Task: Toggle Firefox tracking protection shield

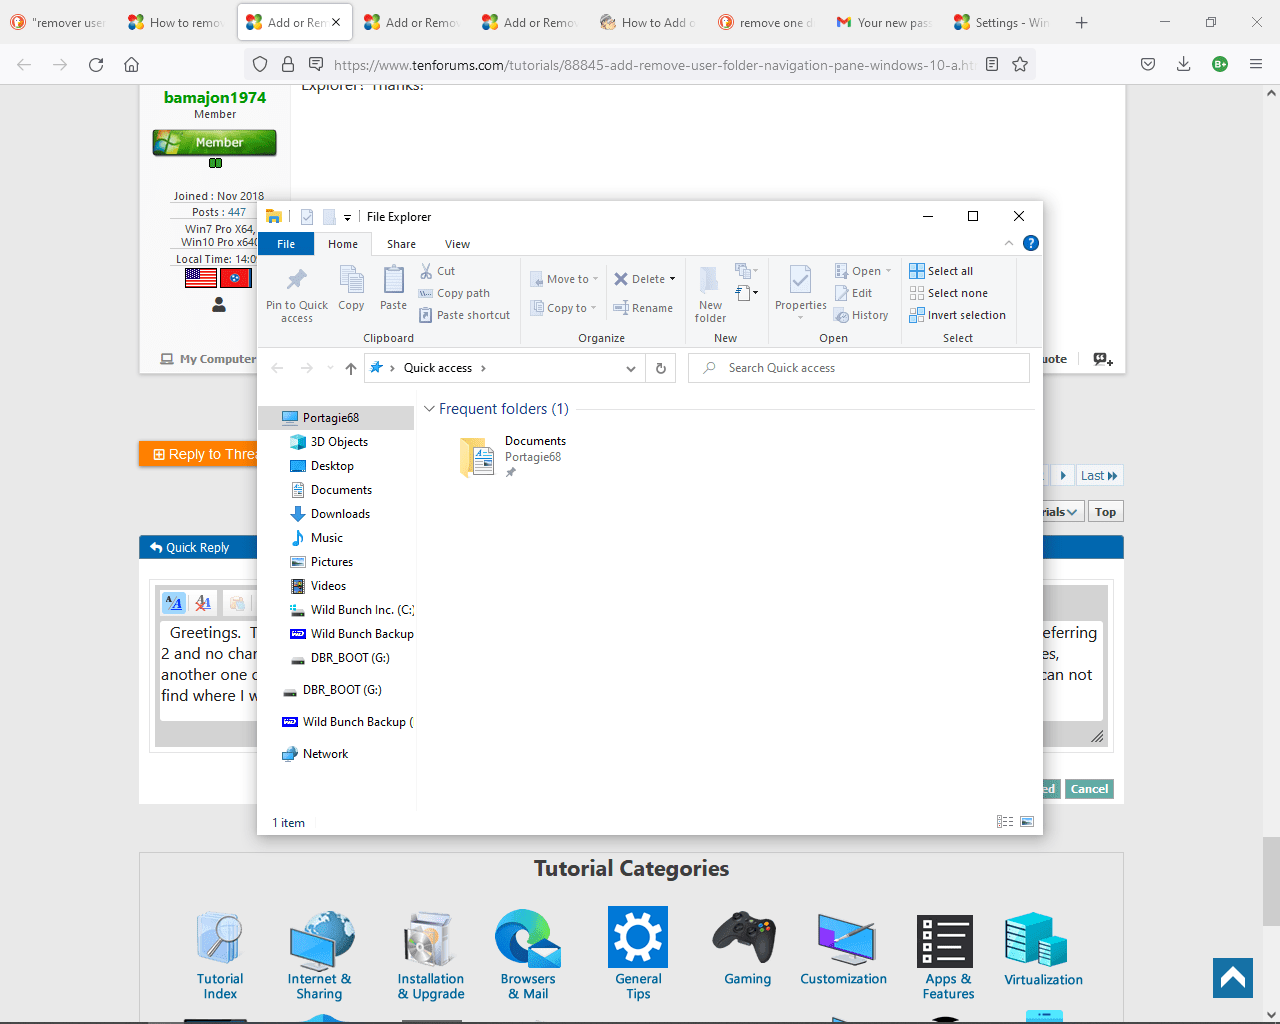Action: tap(259, 63)
